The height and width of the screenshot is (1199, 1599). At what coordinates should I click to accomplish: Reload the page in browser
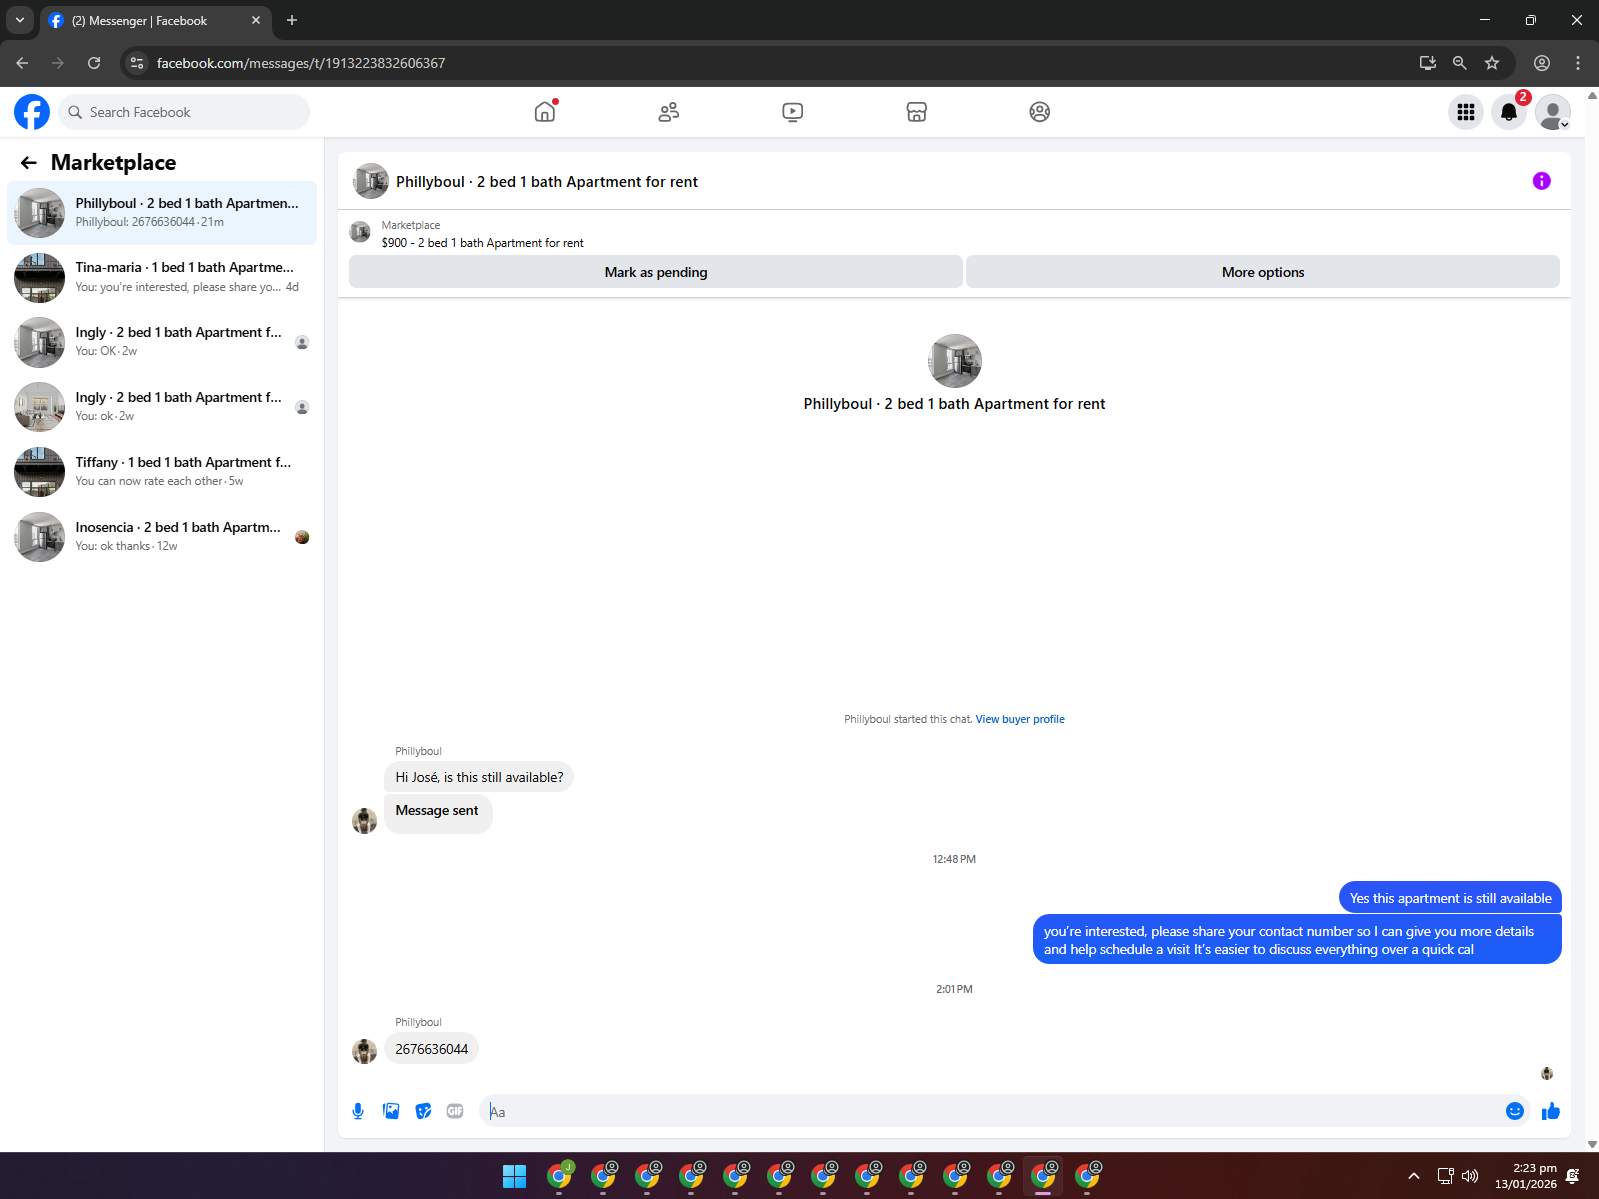coord(94,63)
